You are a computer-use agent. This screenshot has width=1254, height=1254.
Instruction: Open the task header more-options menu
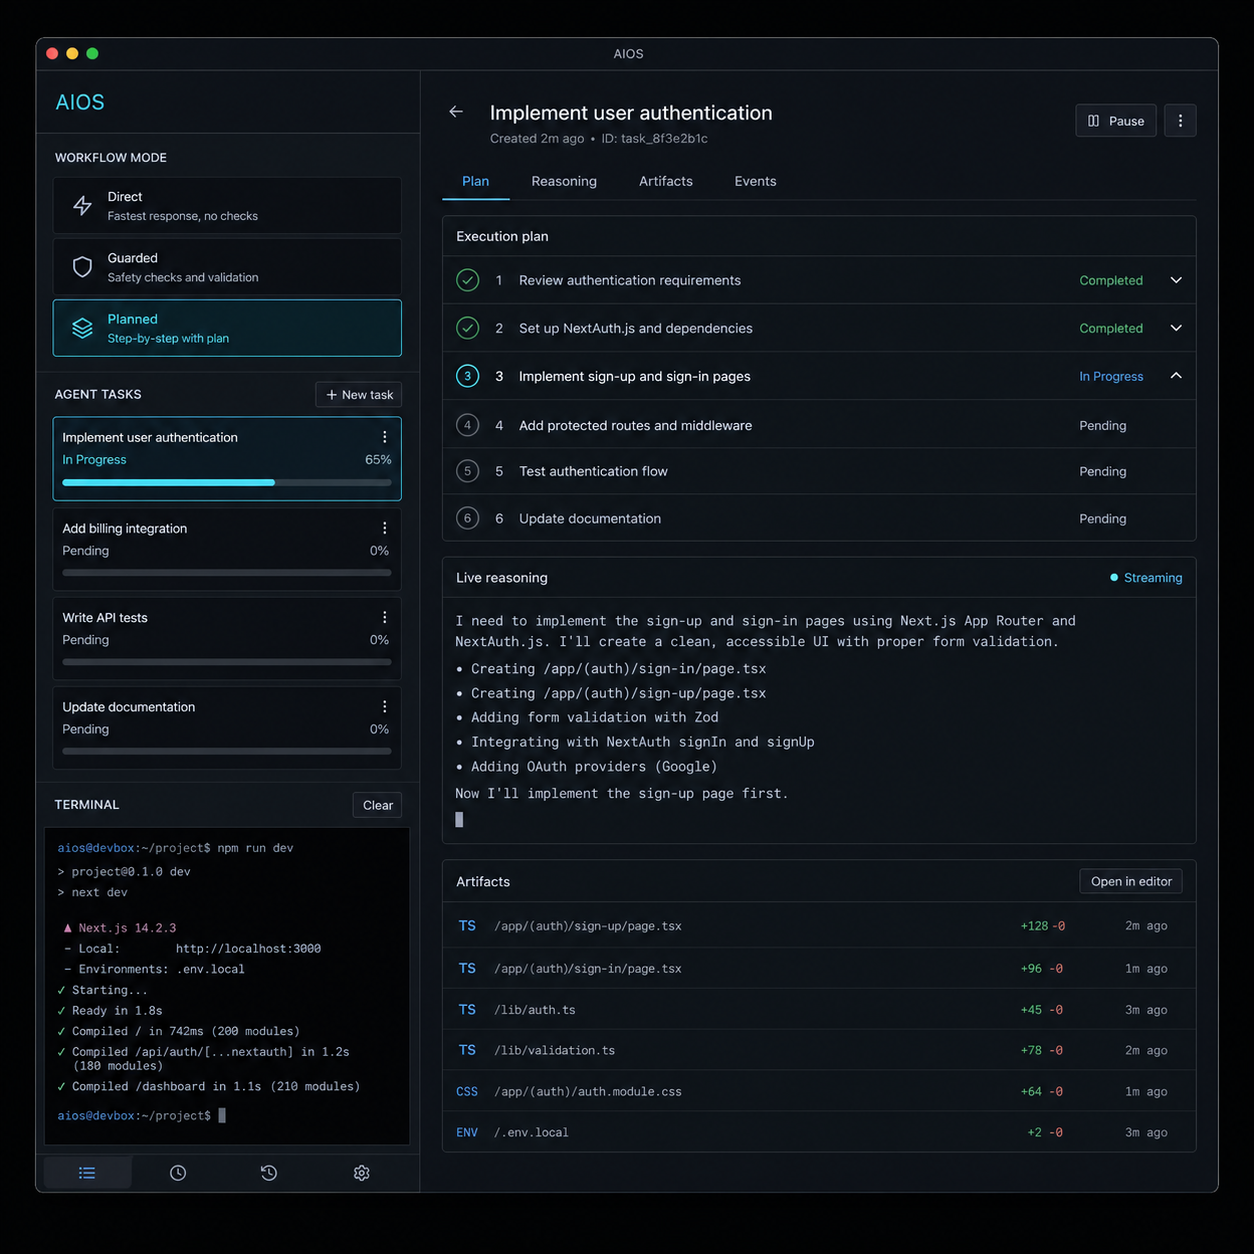[x=1180, y=121]
